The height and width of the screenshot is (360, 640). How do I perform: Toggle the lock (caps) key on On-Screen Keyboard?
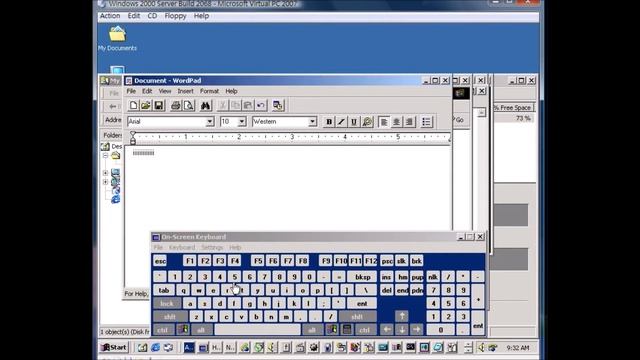[x=167, y=303]
